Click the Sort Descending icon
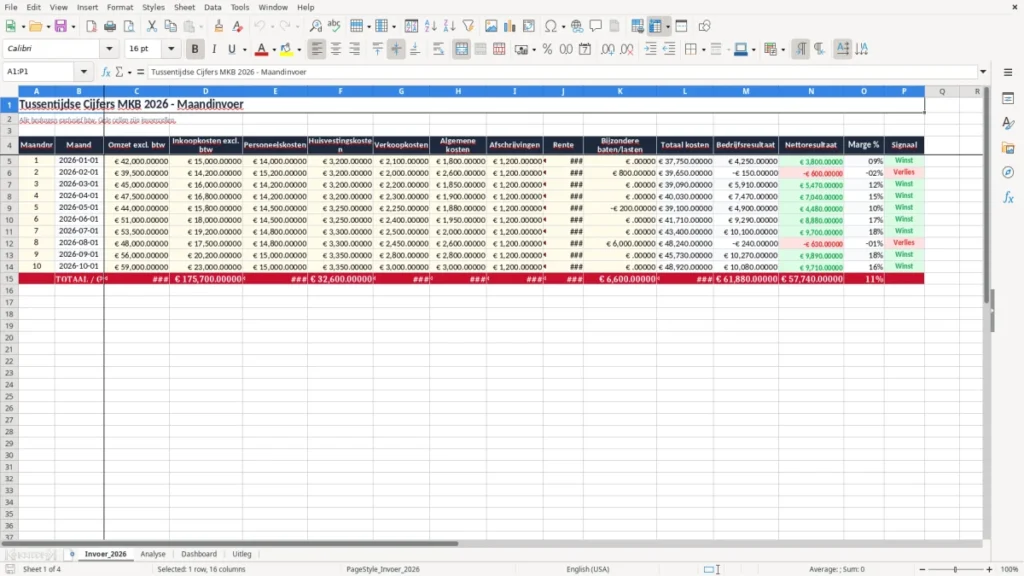 click(449, 26)
